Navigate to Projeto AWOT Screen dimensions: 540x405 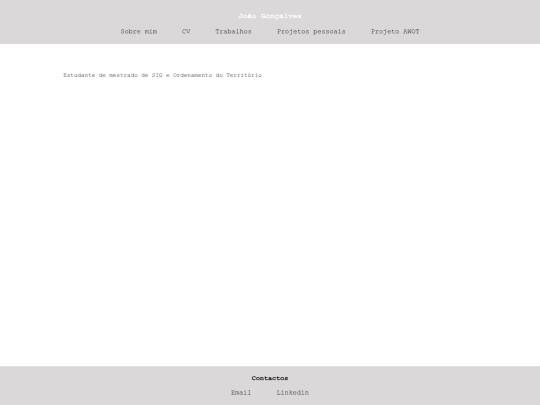(x=395, y=32)
